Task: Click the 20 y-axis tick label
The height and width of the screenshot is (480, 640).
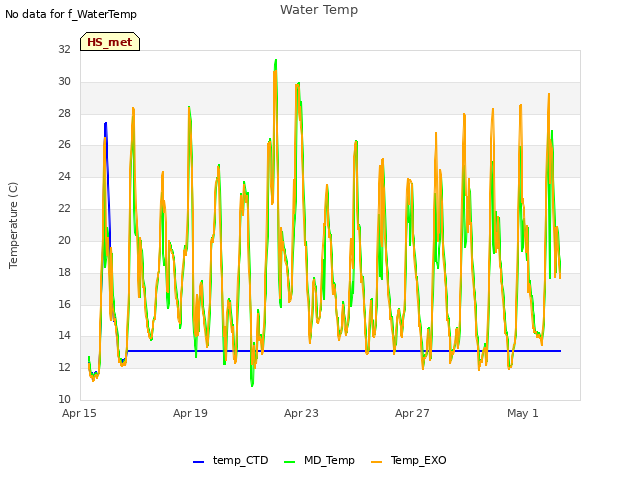Action: pos(64,240)
